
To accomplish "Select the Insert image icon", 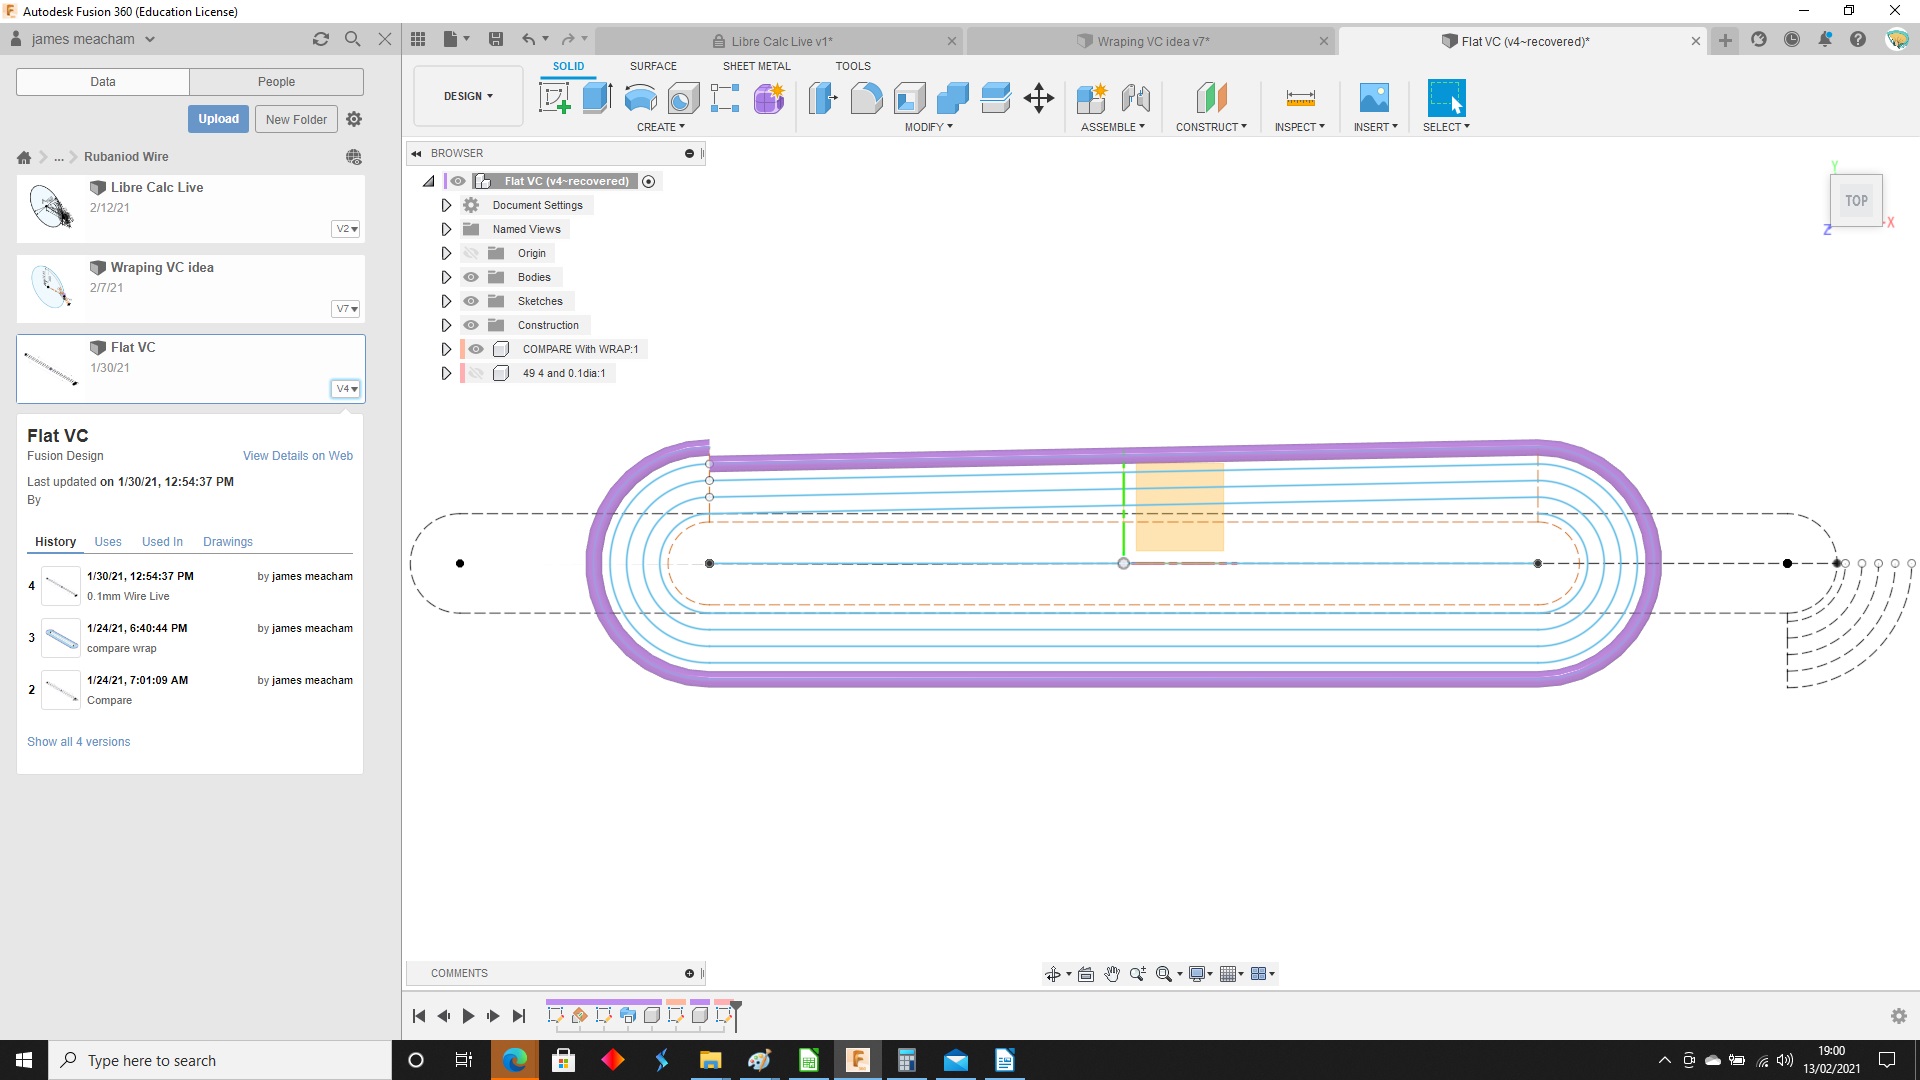I will click(x=1374, y=98).
